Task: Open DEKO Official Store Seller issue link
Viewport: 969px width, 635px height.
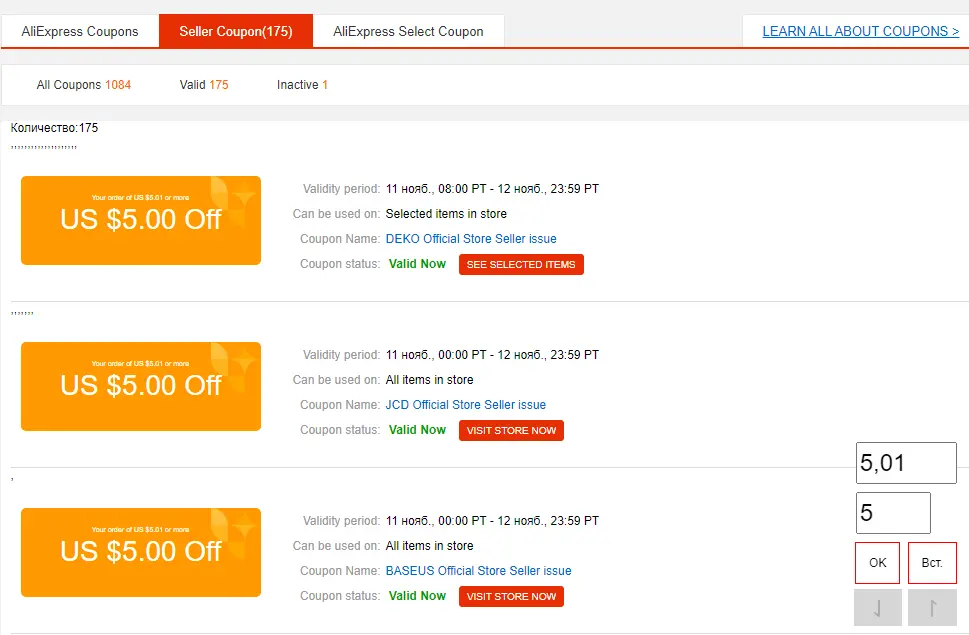Action: pyautogui.click(x=471, y=238)
